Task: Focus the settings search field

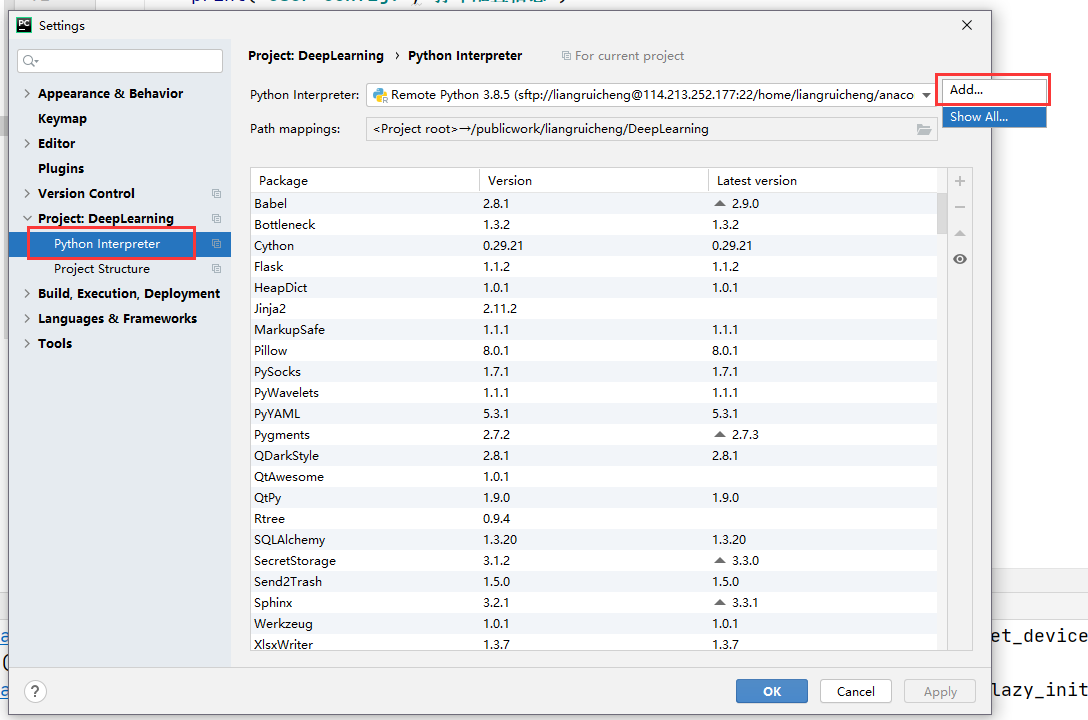Action: [x=120, y=61]
